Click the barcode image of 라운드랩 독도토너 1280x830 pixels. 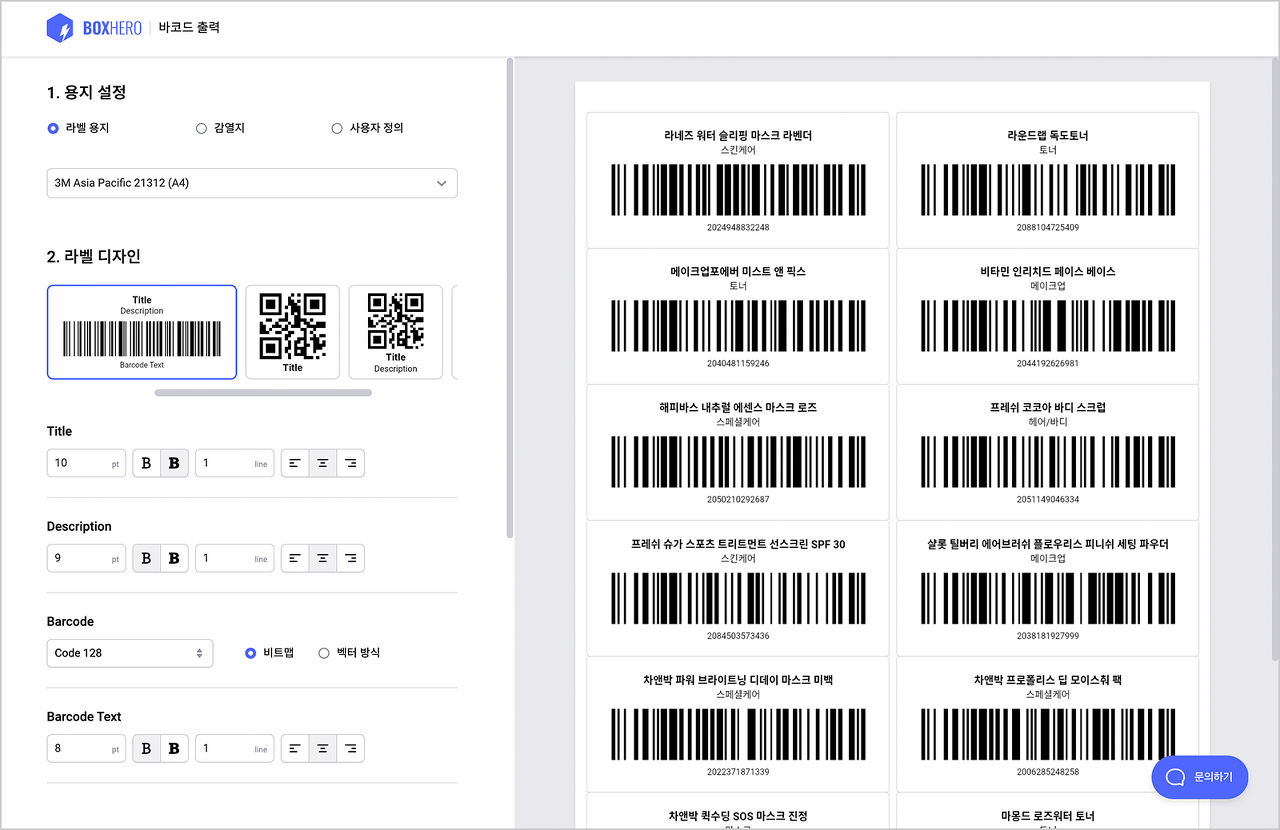pyautogui.click(x=1047, y=190)
